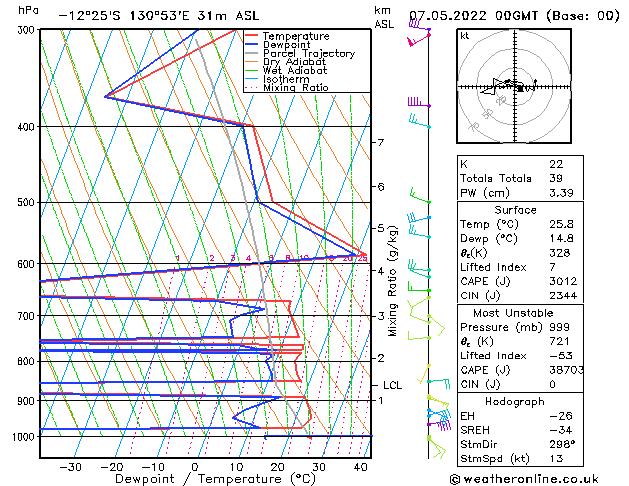
Task: Click the Most Unstable section heading
Action: pos(513,313)
